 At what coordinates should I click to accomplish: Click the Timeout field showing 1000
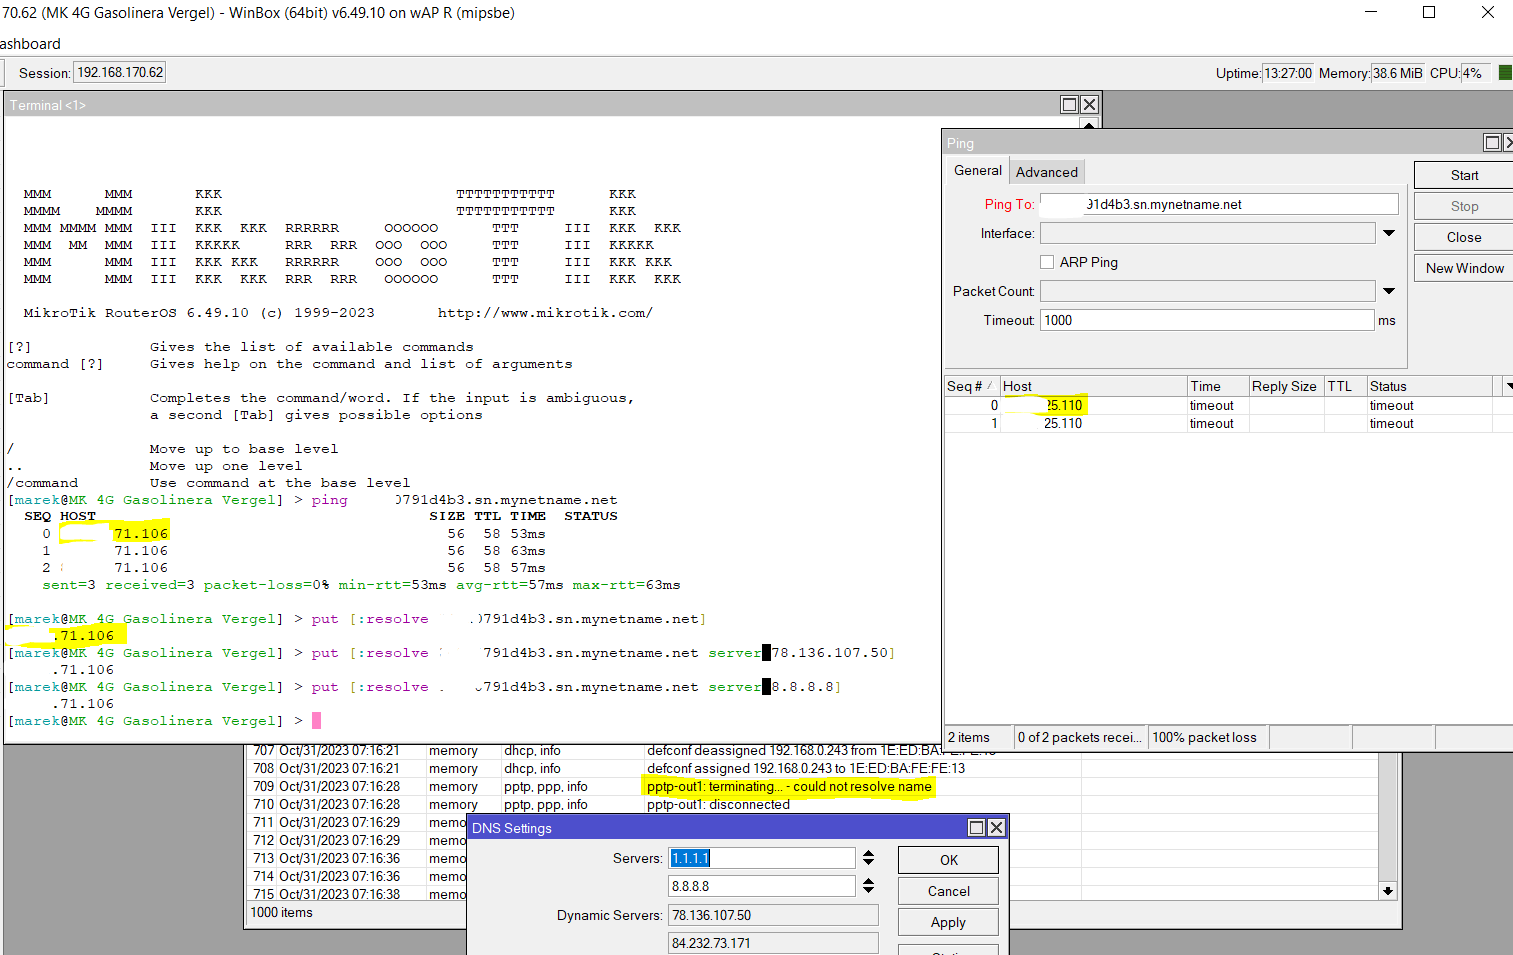point(1206,320)
